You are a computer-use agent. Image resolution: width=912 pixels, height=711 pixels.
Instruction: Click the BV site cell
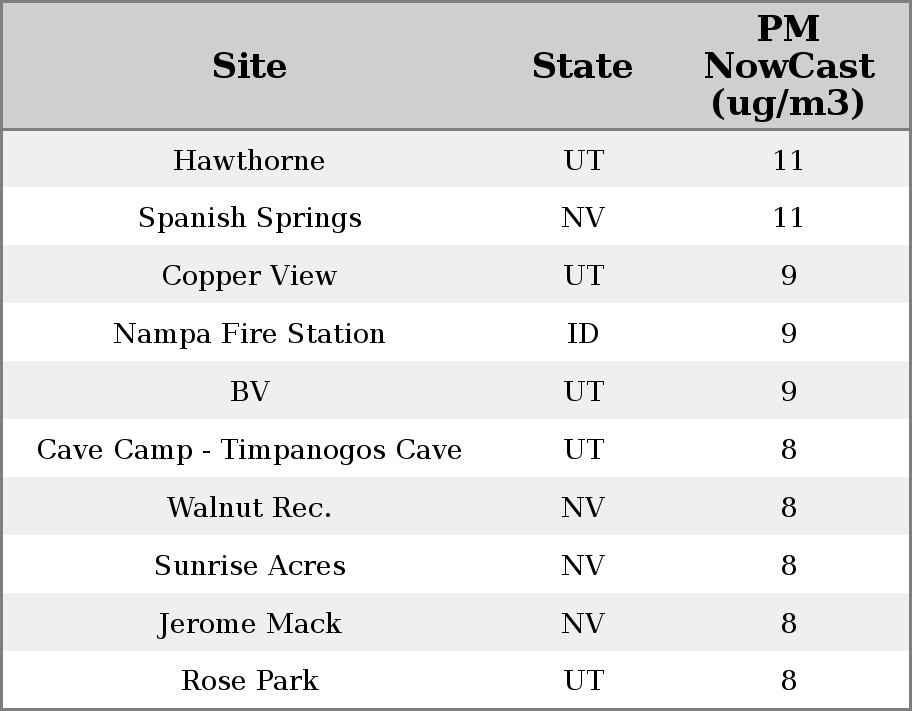249,392
